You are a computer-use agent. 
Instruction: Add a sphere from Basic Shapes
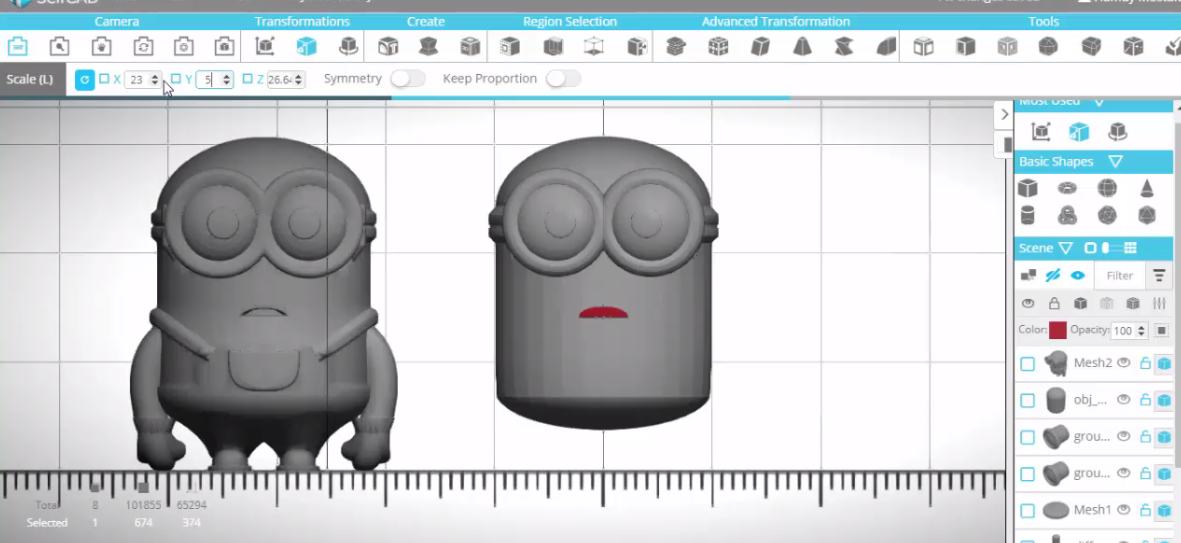[1106, 188]
